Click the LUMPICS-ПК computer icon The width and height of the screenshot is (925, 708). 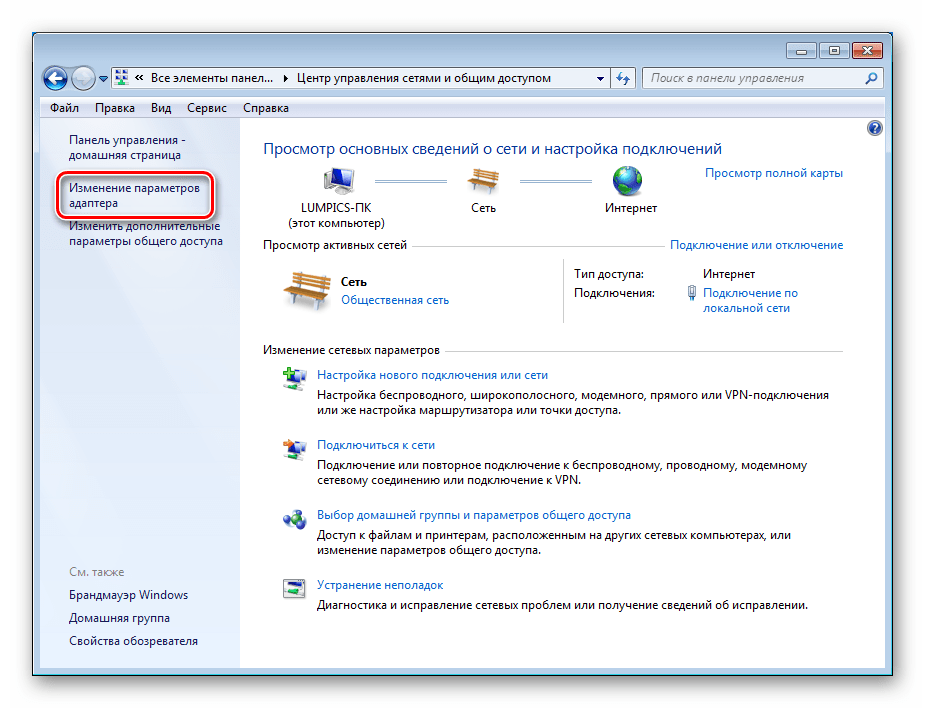click(339, 181)
